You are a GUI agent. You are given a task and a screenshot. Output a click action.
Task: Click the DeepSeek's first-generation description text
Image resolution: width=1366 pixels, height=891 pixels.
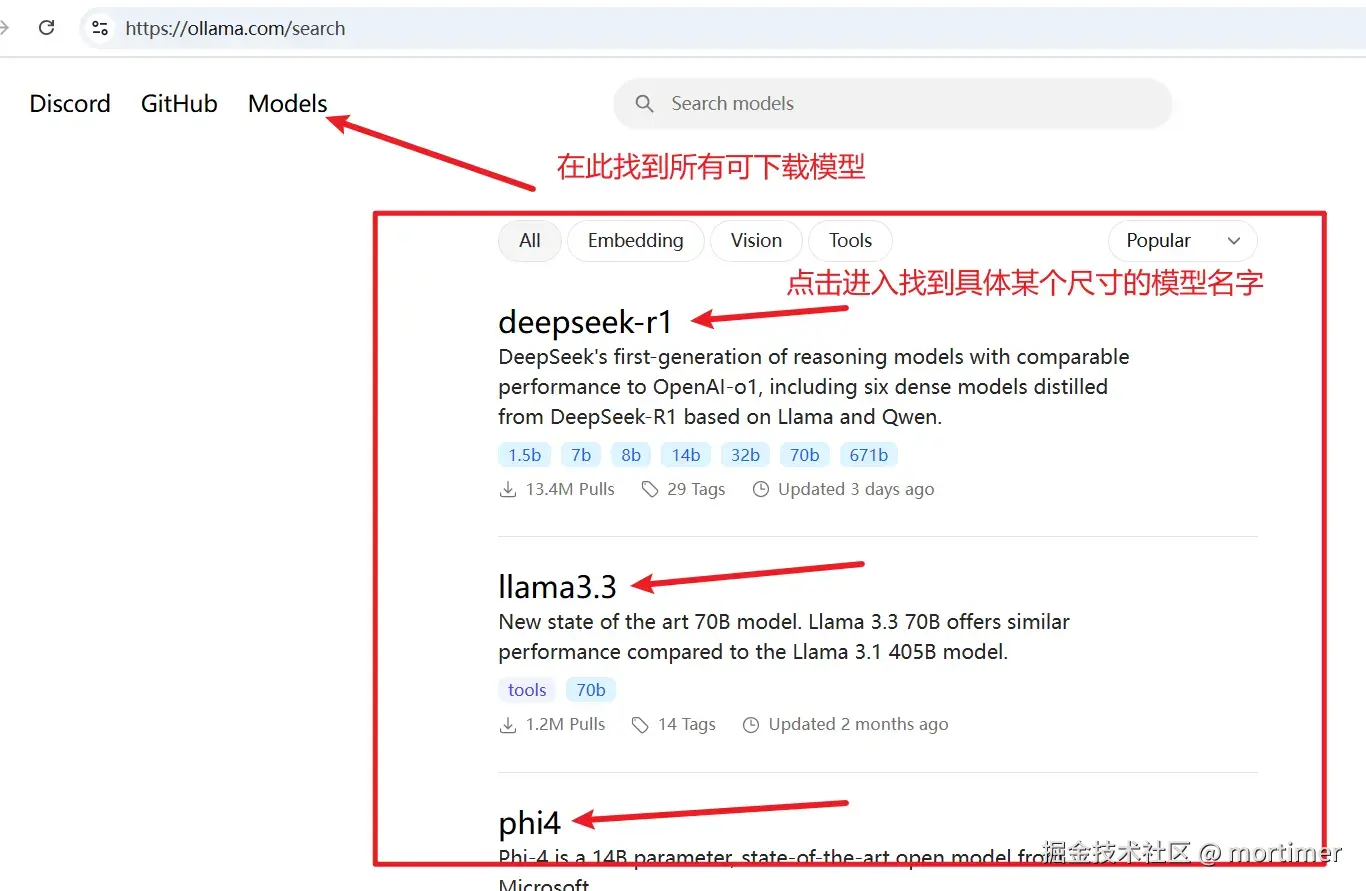[814, 387]
